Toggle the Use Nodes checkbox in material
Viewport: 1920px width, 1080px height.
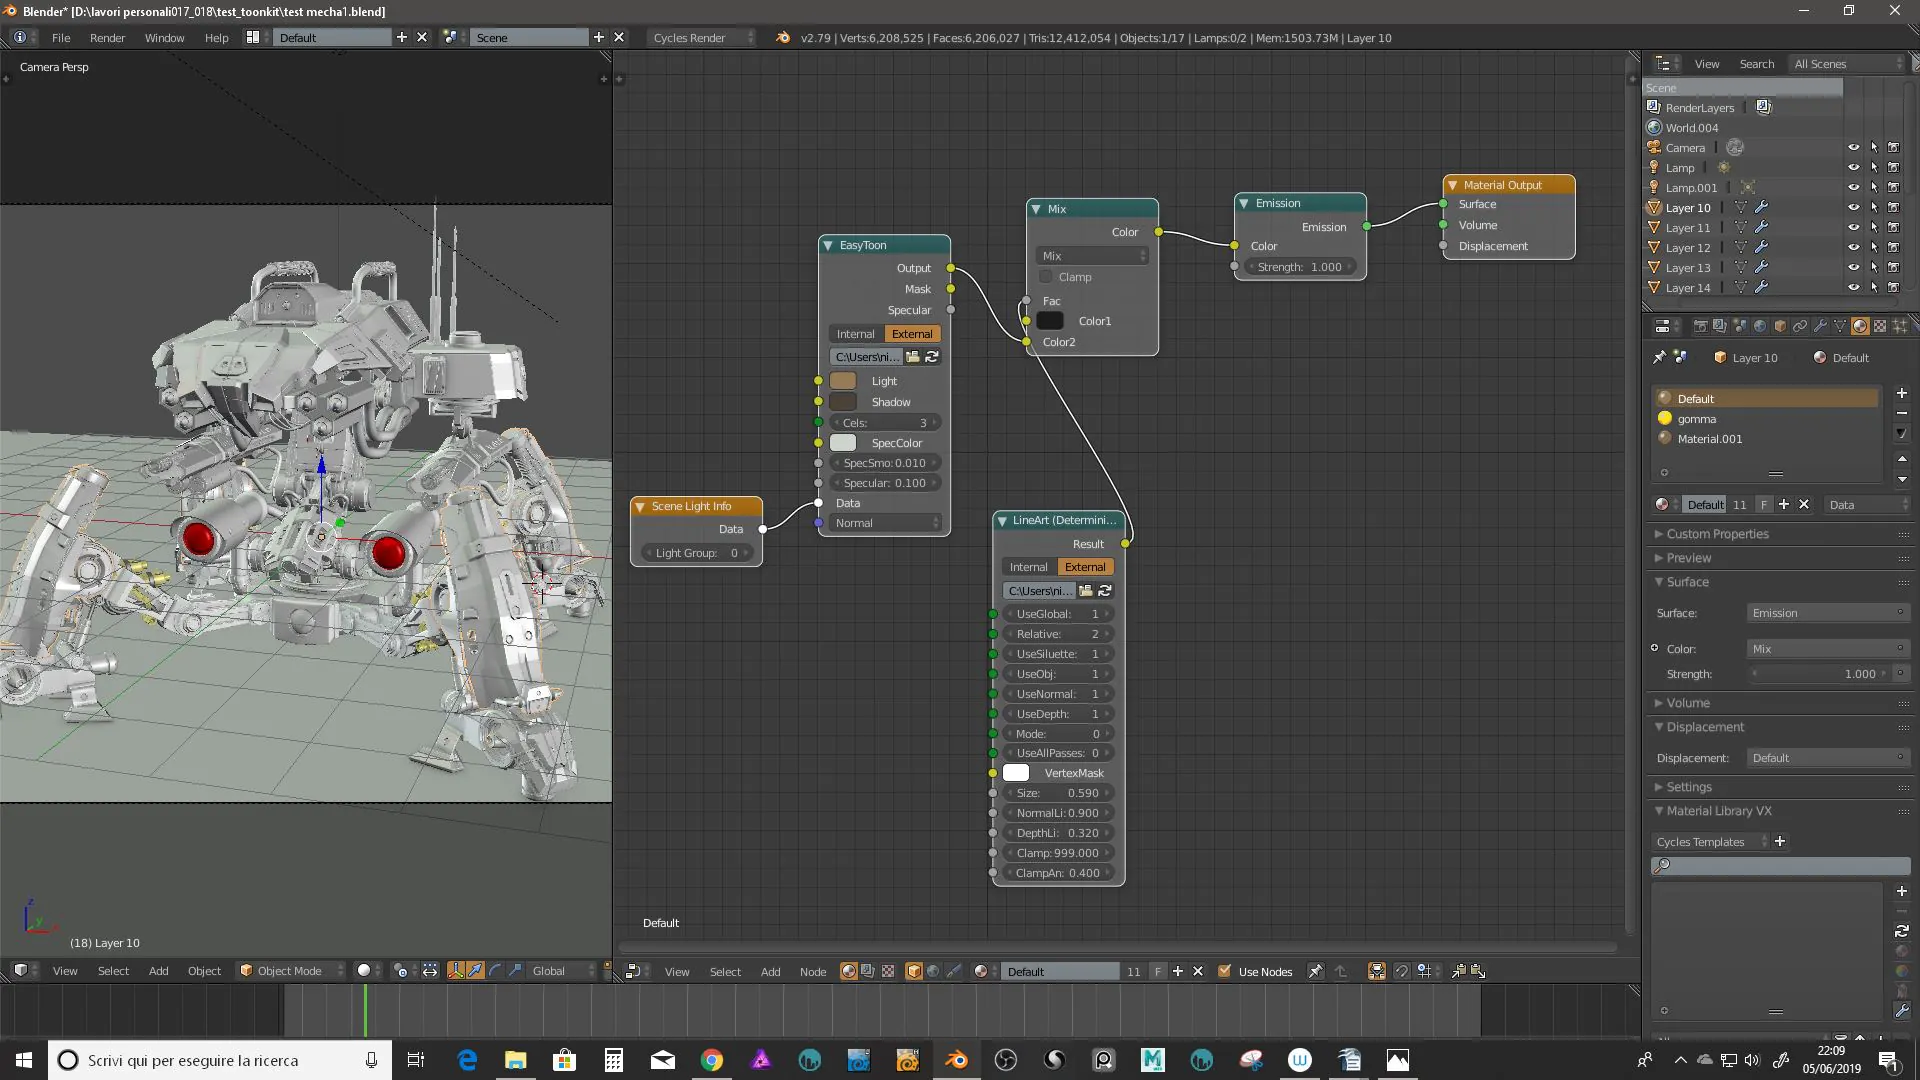(1221, 971)
